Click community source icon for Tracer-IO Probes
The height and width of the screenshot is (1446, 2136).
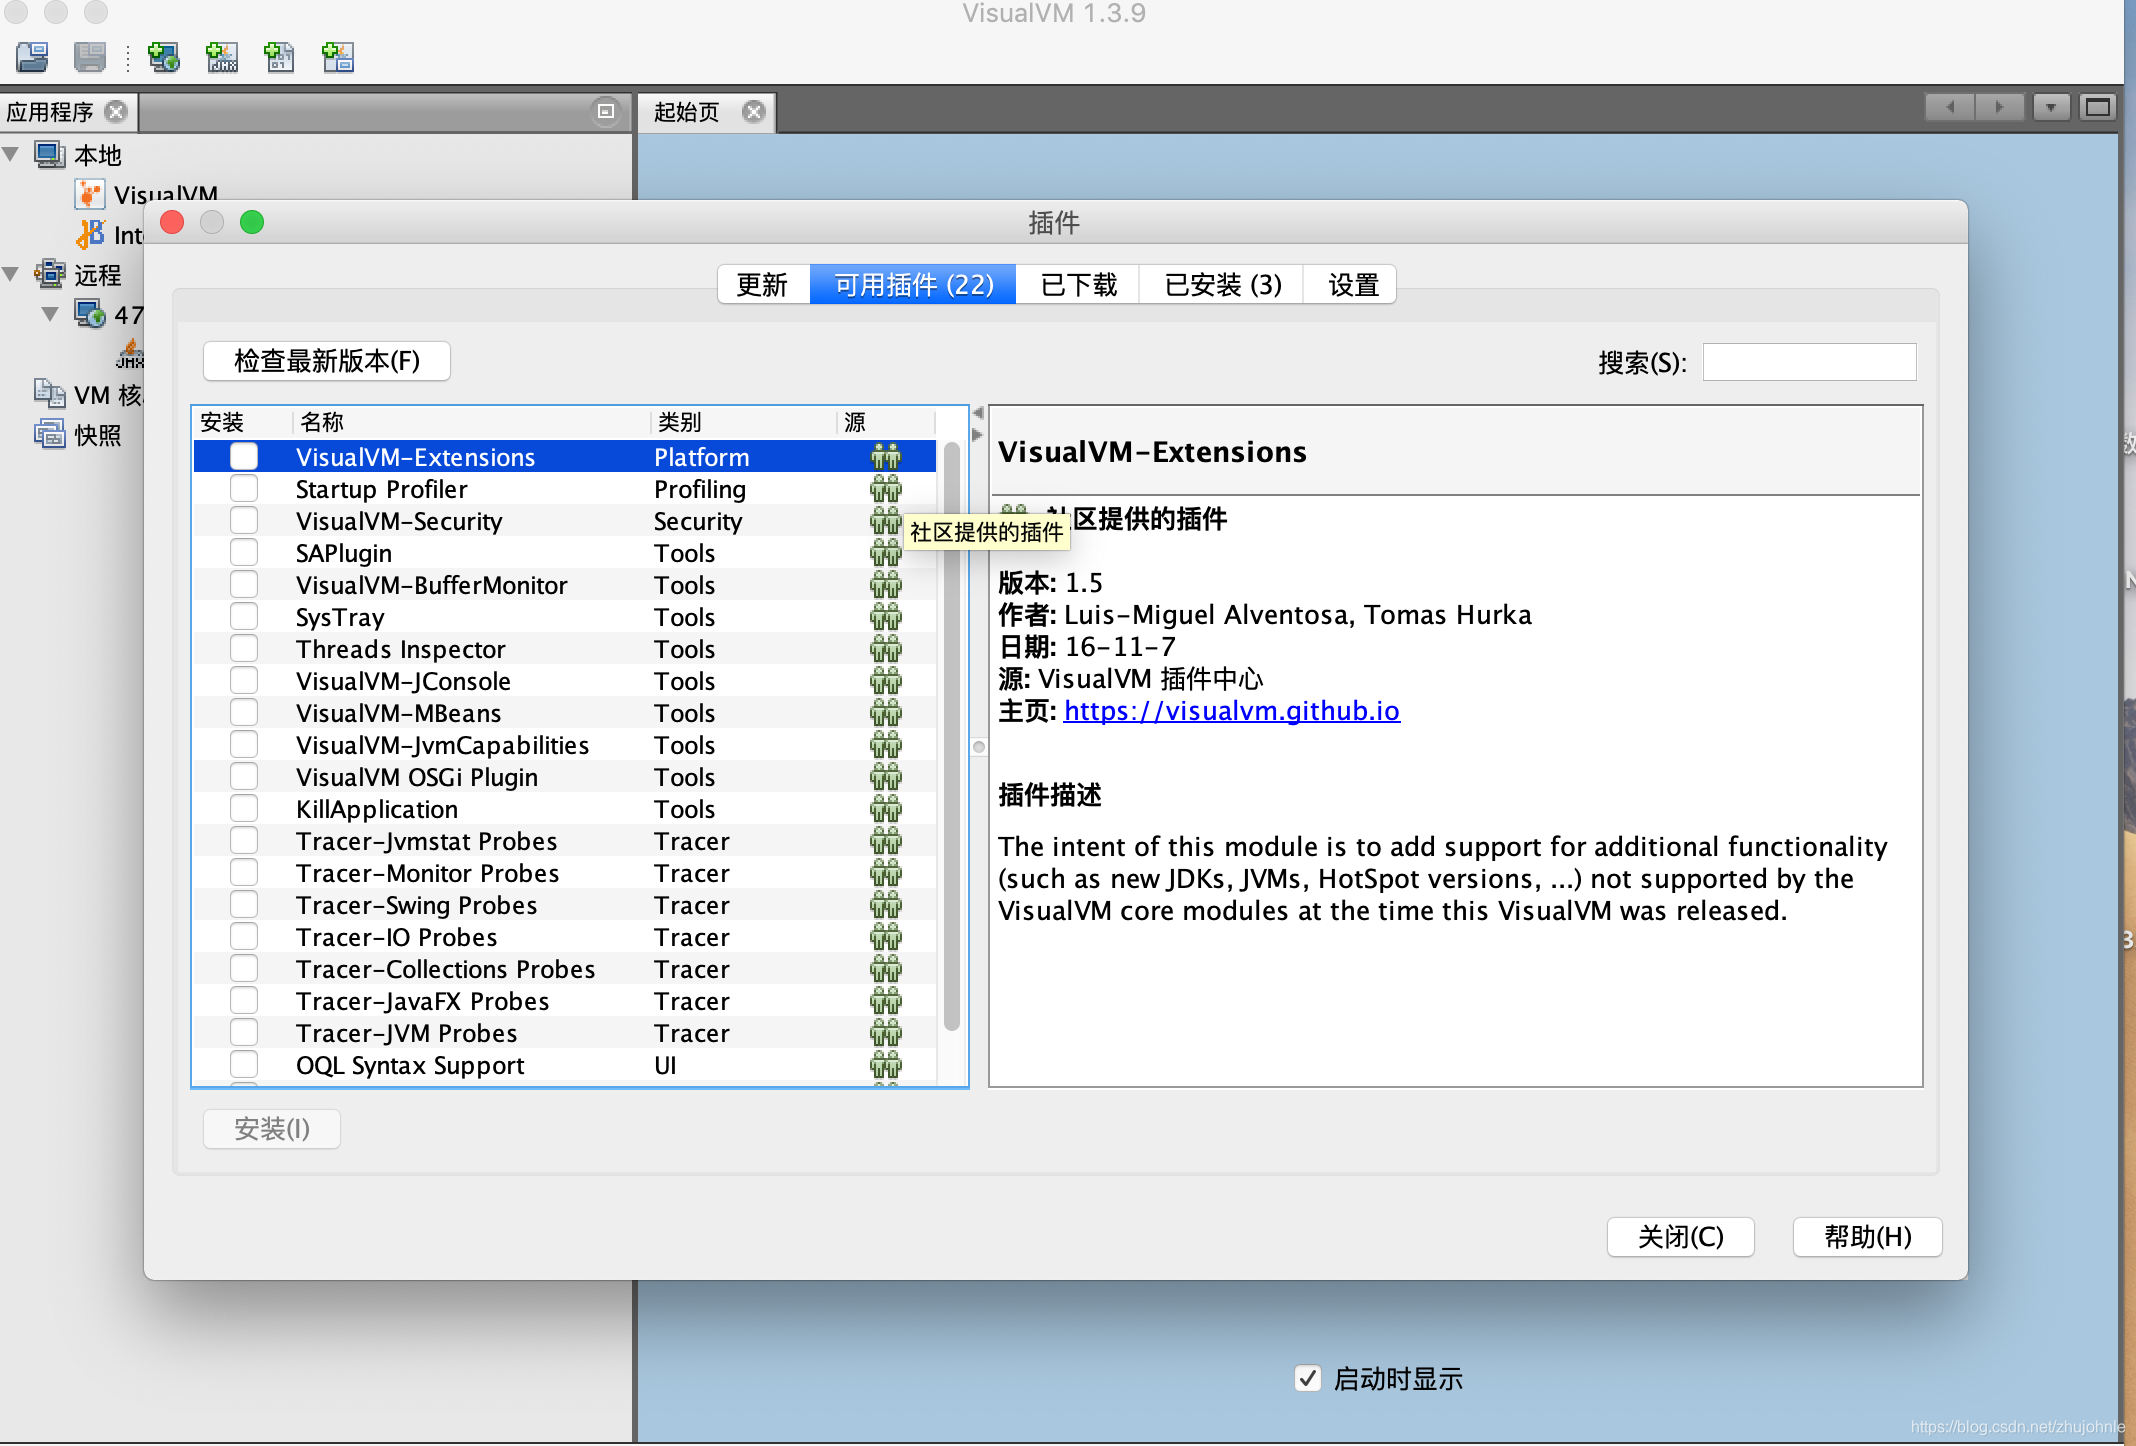click(886, 937)
